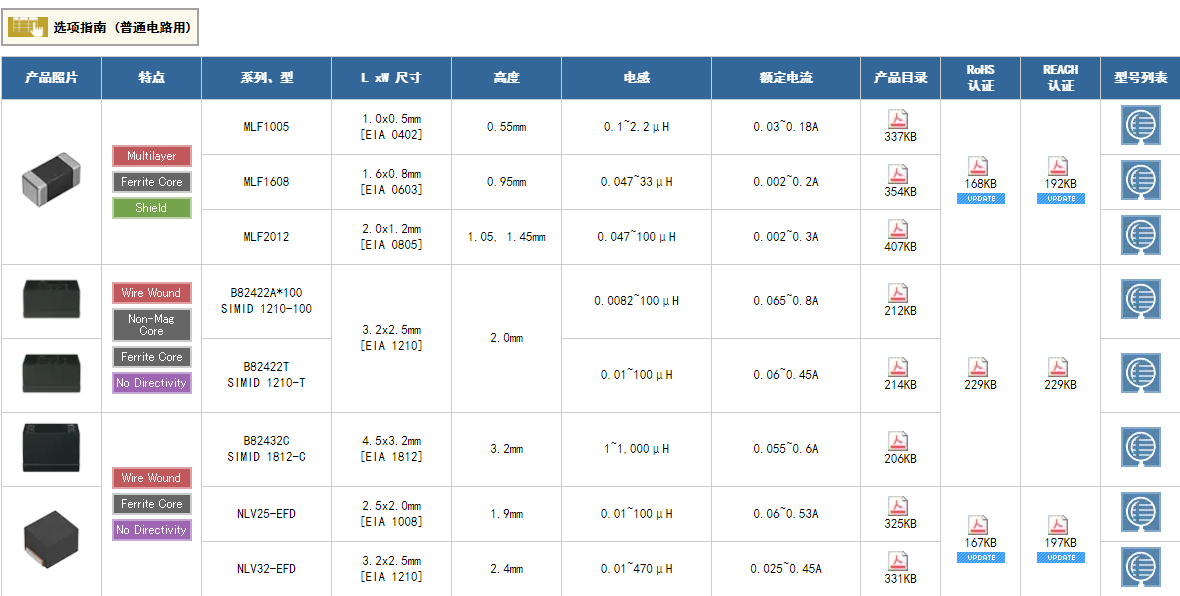The image size is (1180, 596).
Task: Click the Non-Mag Core feature tag
Action: (x=151, y=324)
